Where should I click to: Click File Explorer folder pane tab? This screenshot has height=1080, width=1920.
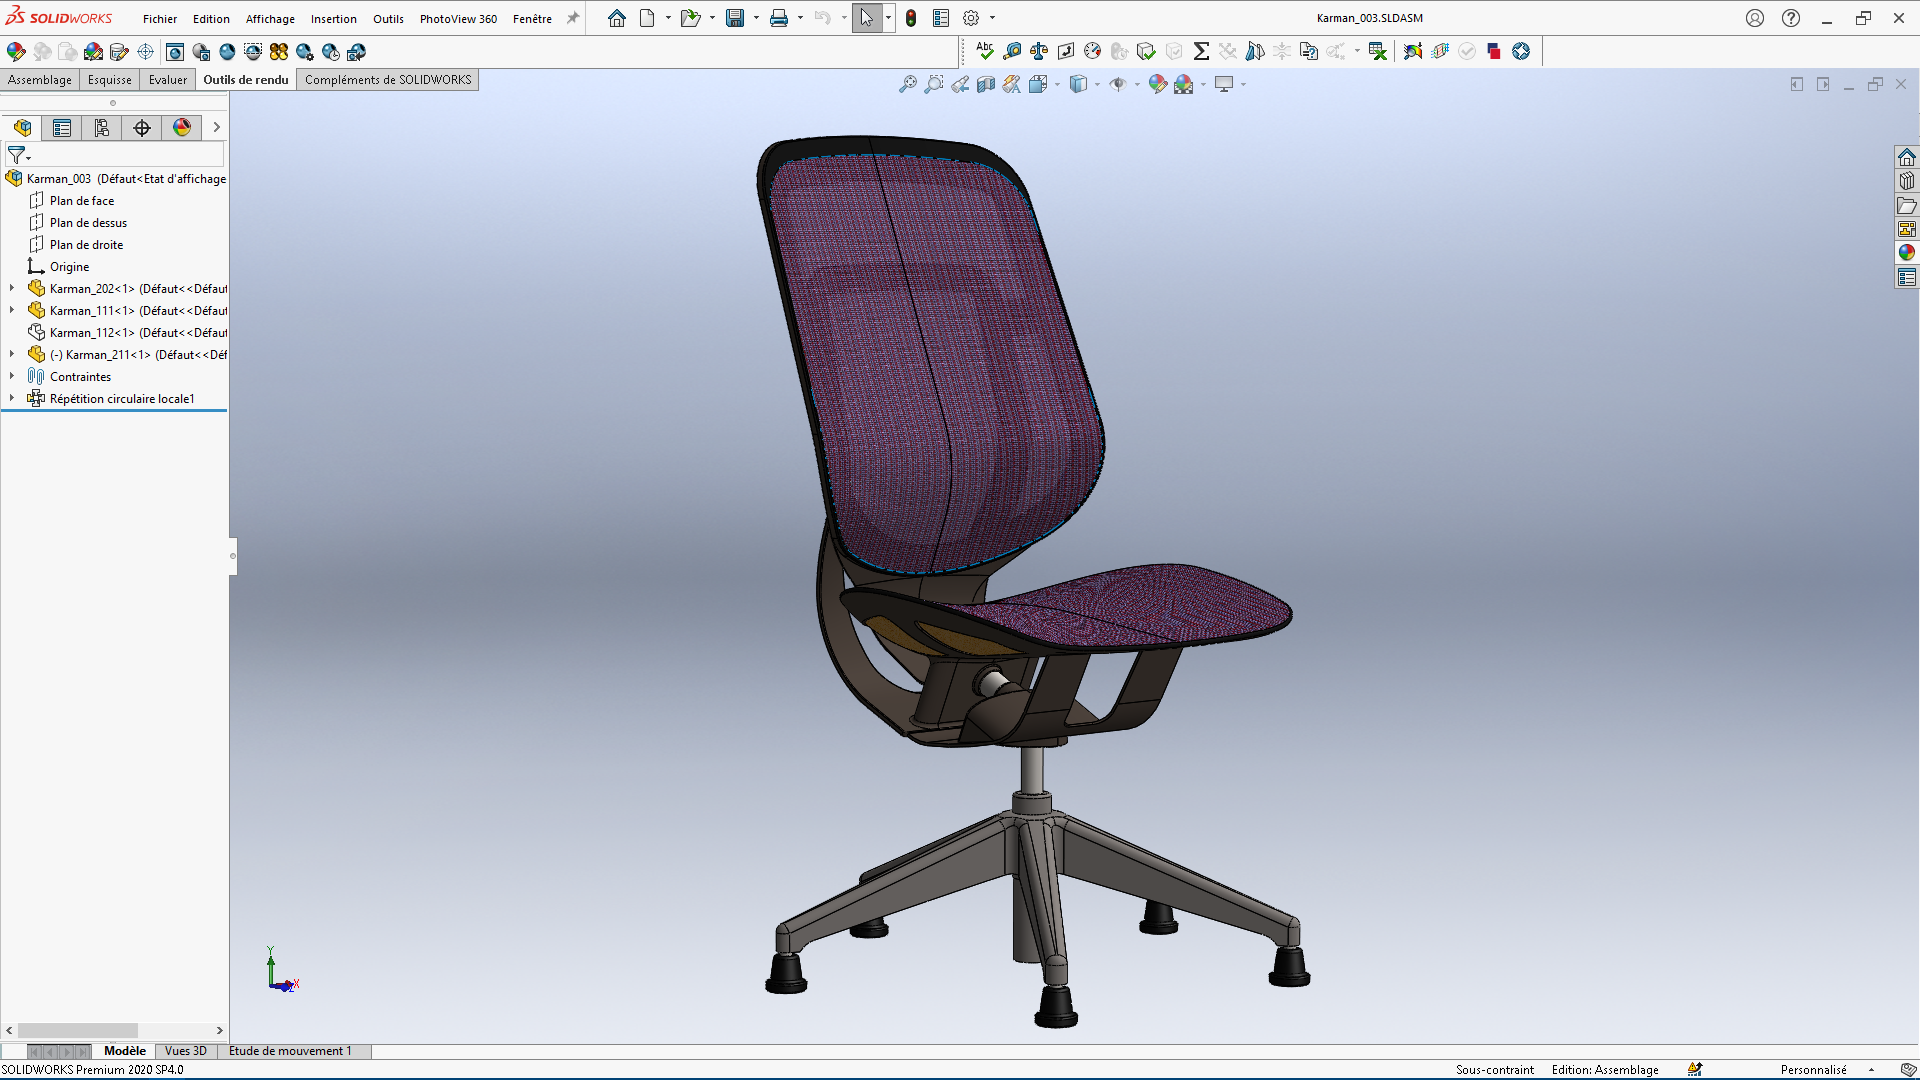[1907, 205]
